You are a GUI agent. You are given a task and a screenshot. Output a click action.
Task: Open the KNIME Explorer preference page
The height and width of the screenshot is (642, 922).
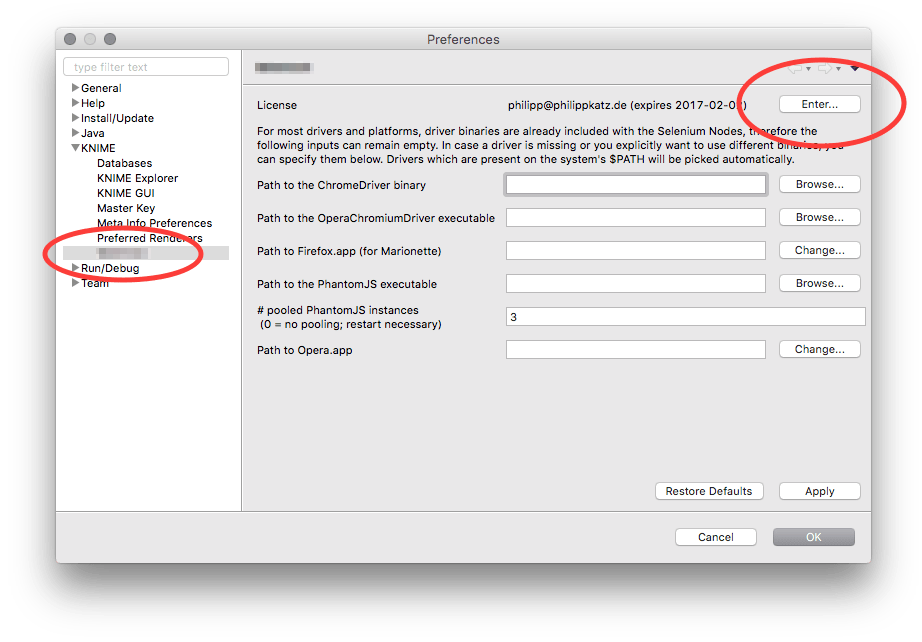point(138,178)
